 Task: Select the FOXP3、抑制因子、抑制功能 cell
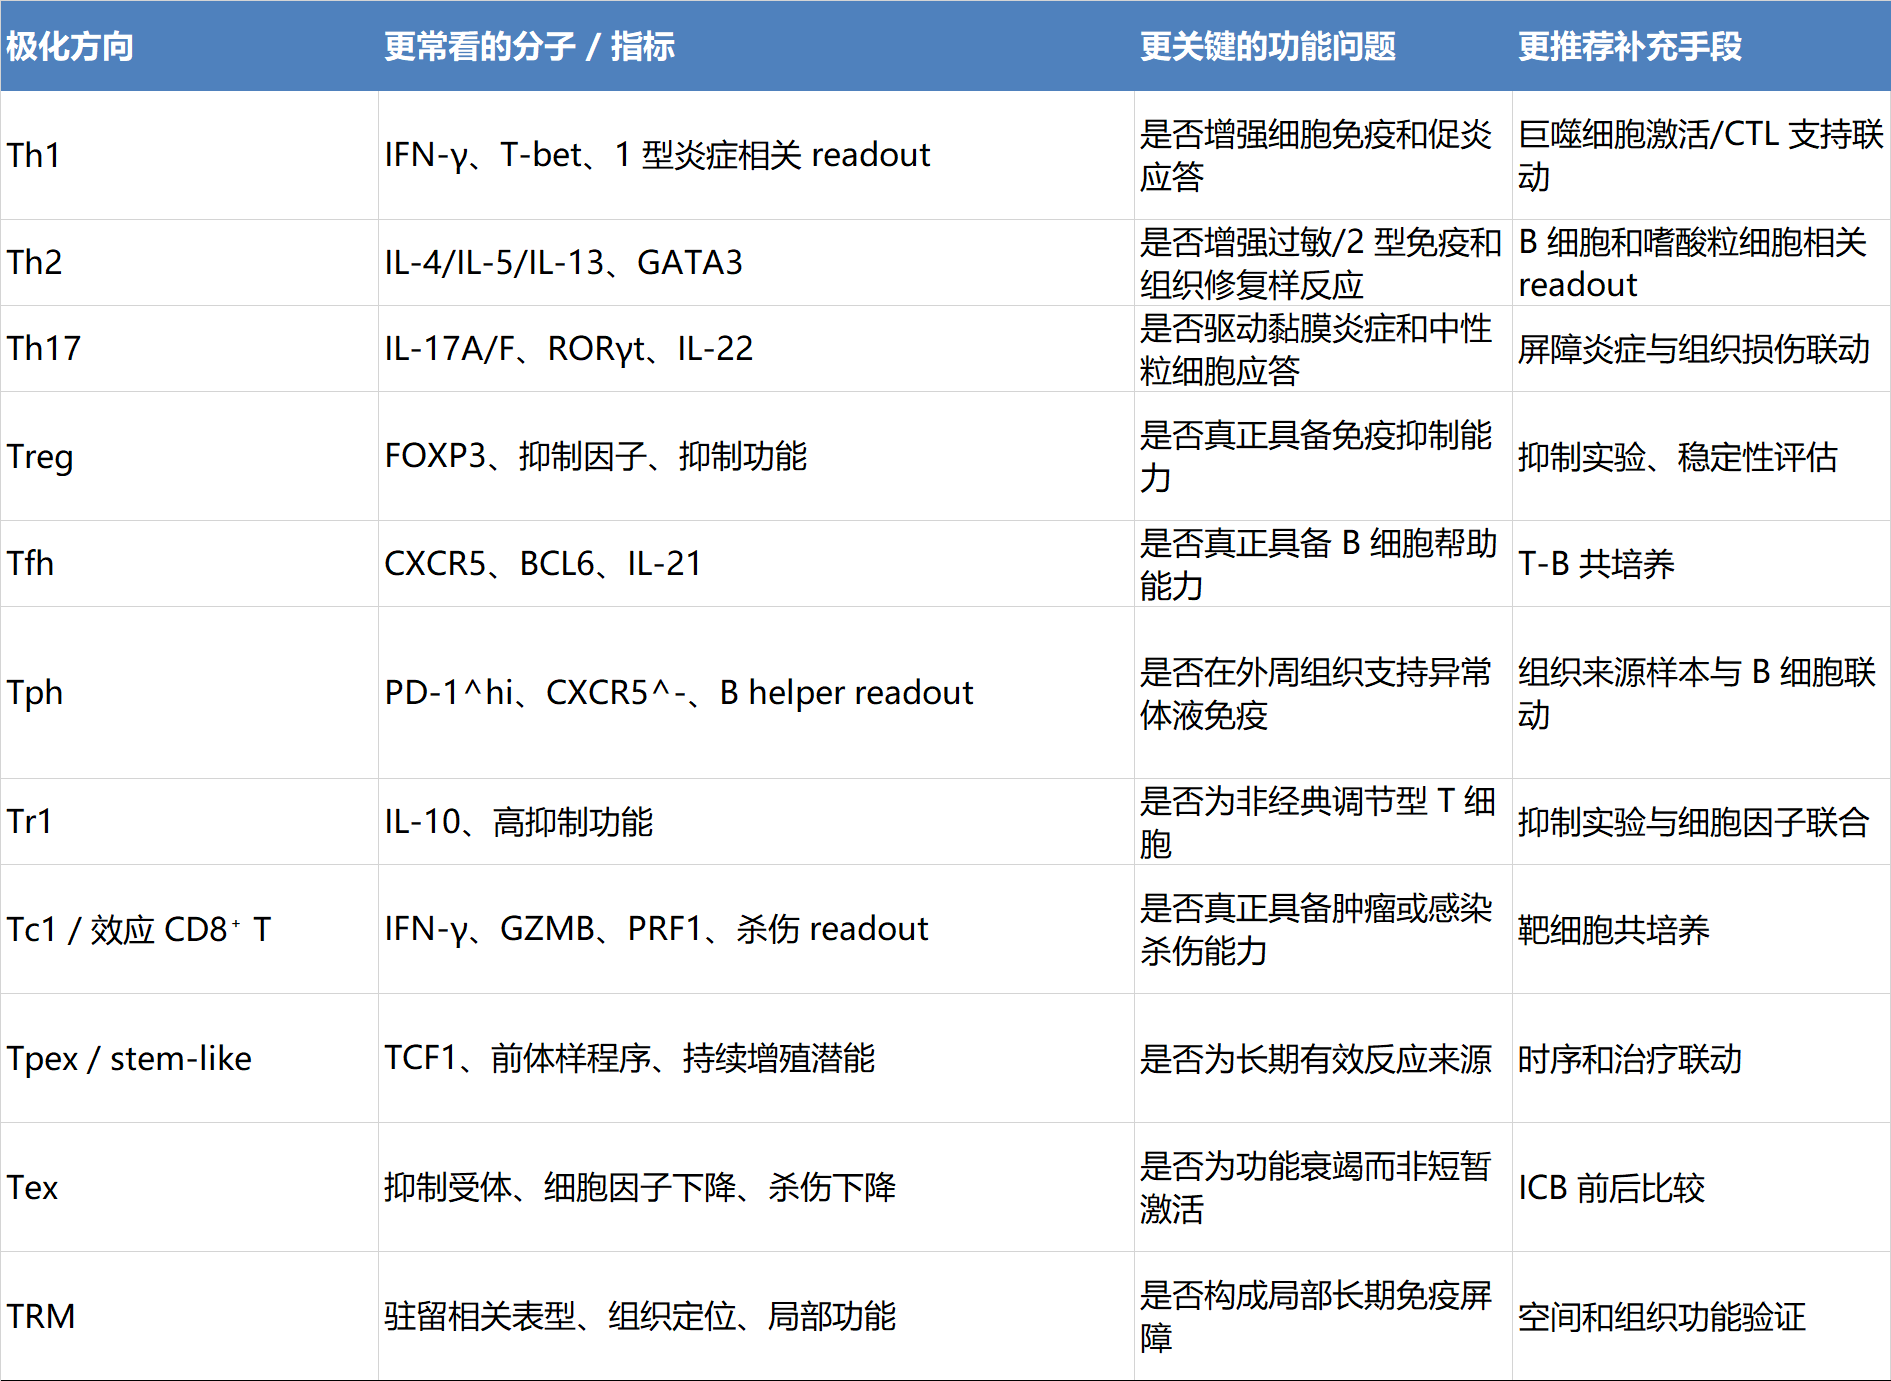pos(595,456)
